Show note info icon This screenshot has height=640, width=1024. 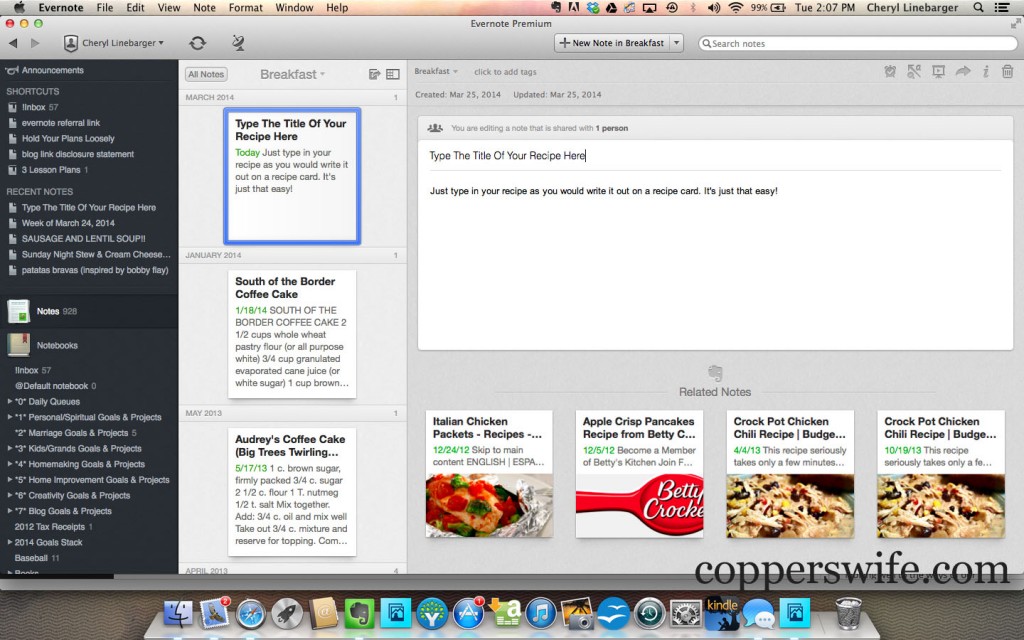(x=985, y=72)
